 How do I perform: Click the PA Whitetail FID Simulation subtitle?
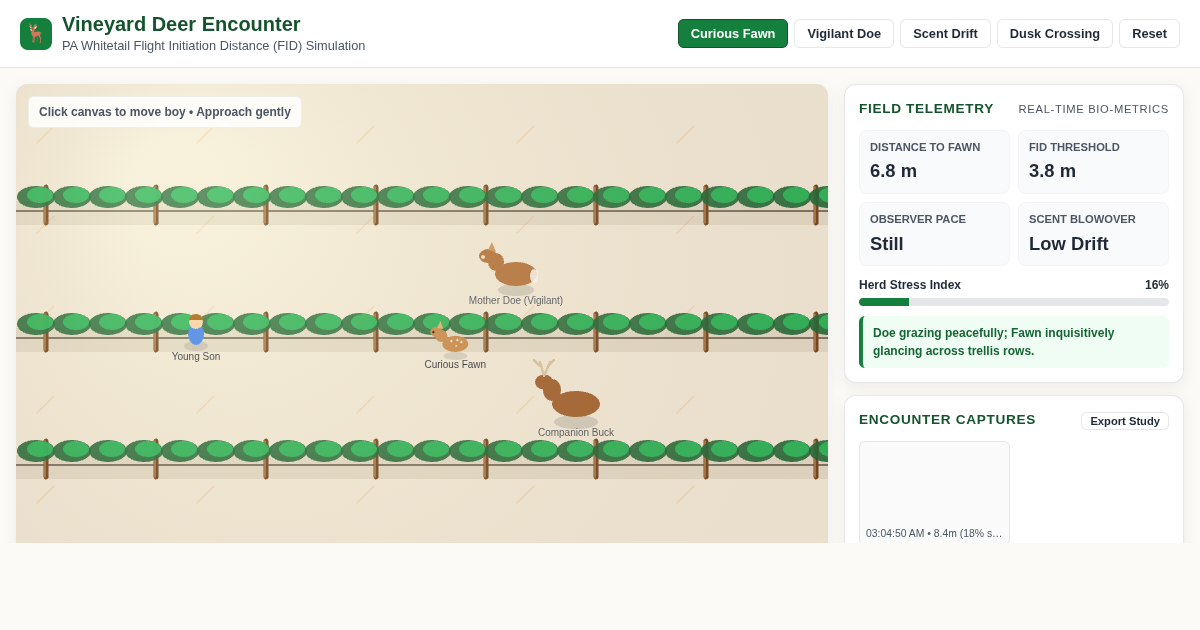click(x=214, y=46)
